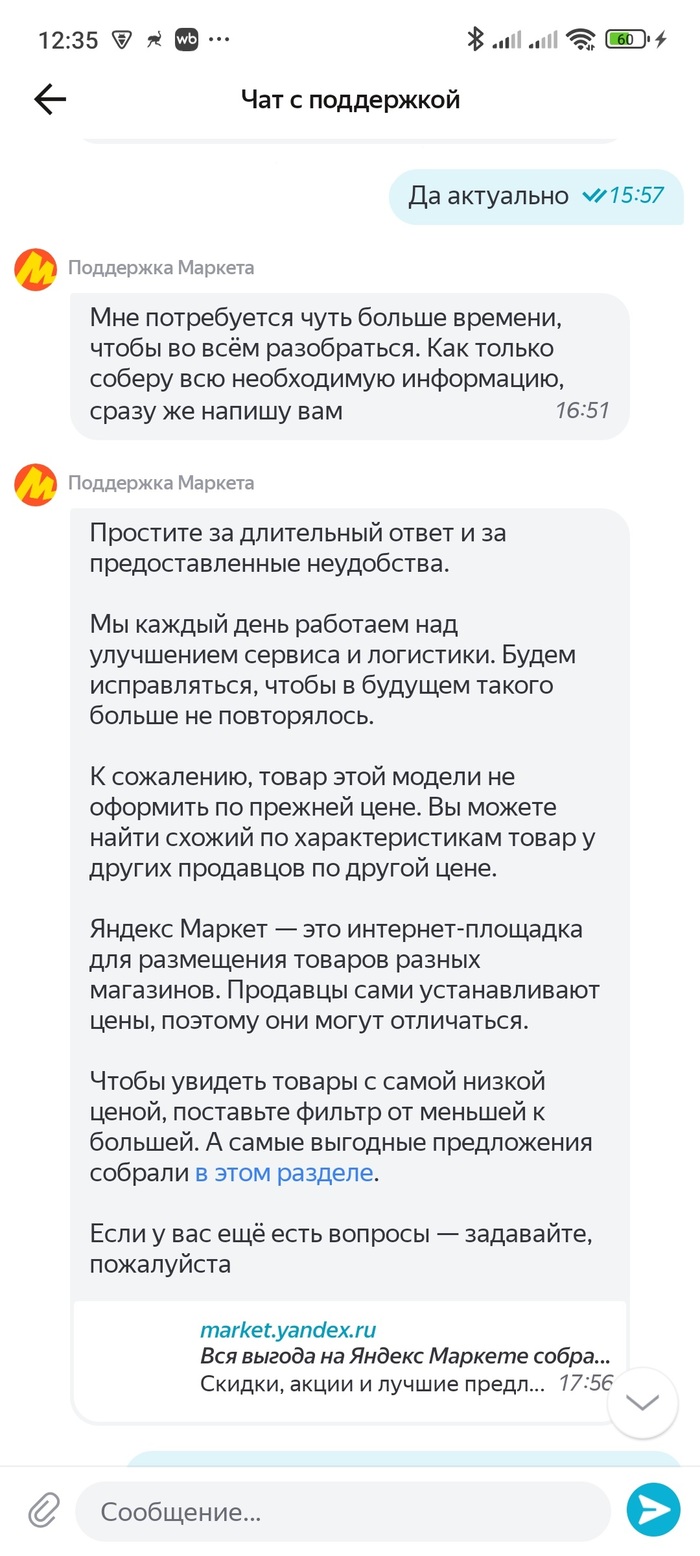Tap the battery indicator icon
700x1556 pixels.
(x=627, y=40)
